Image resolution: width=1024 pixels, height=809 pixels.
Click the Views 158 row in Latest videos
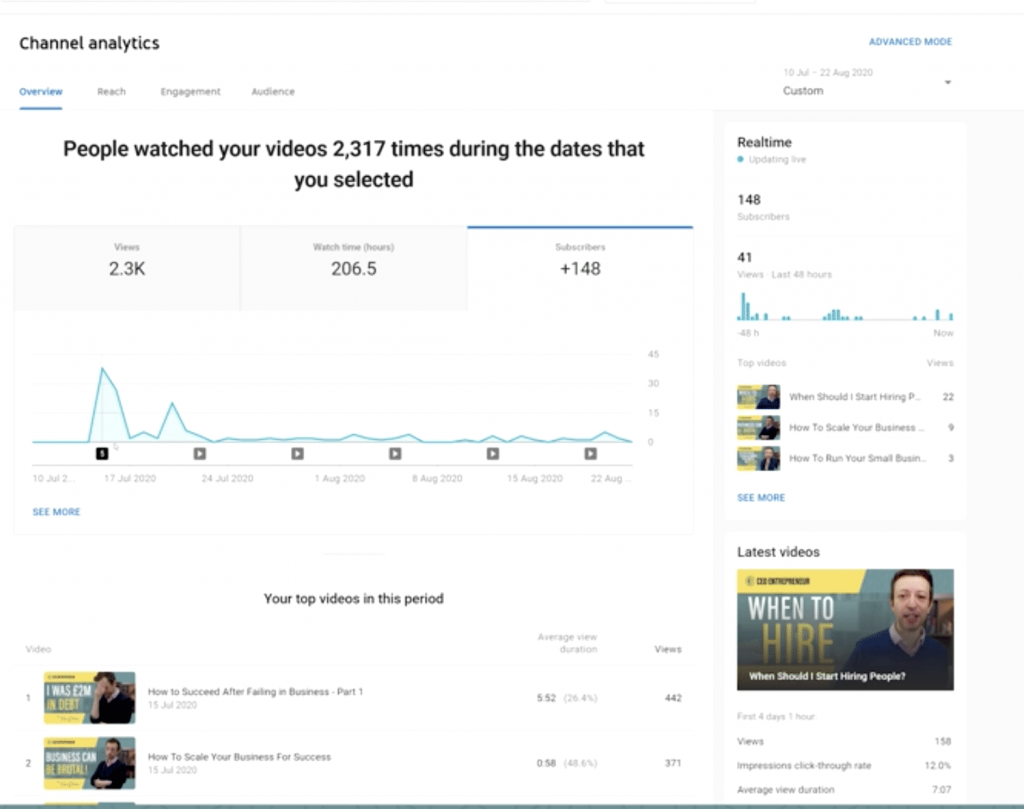point(844,741)
